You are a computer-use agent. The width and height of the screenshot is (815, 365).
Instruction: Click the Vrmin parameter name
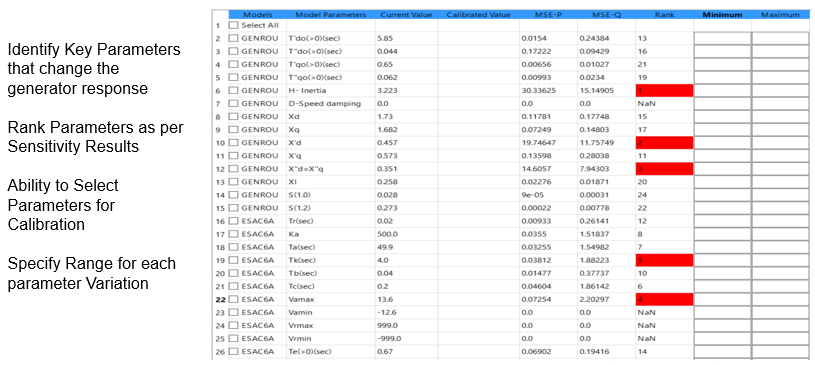[x=299, y=338]
